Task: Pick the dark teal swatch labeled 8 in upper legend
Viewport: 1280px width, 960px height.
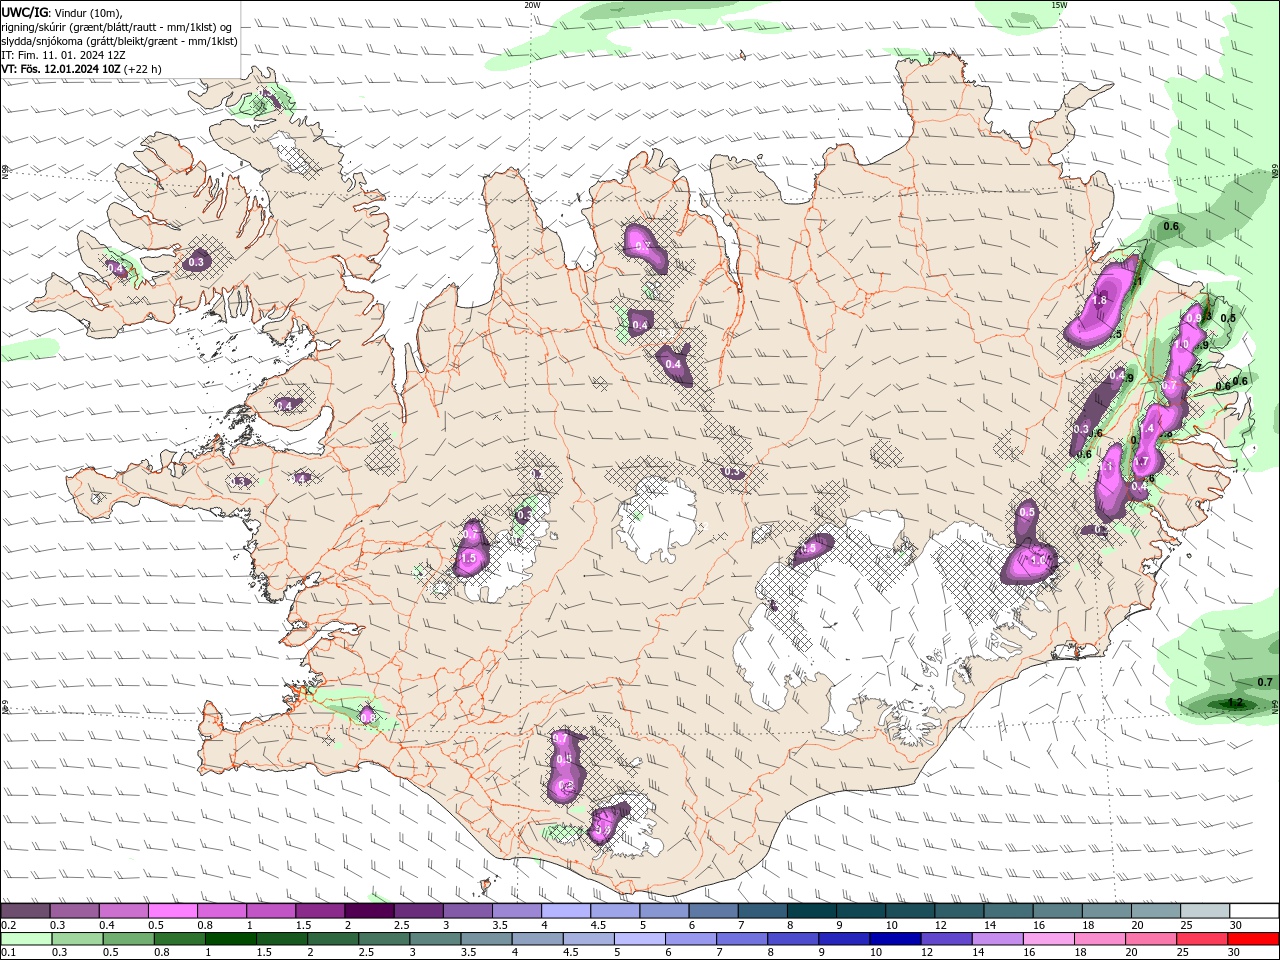Action: coord(811,911)
